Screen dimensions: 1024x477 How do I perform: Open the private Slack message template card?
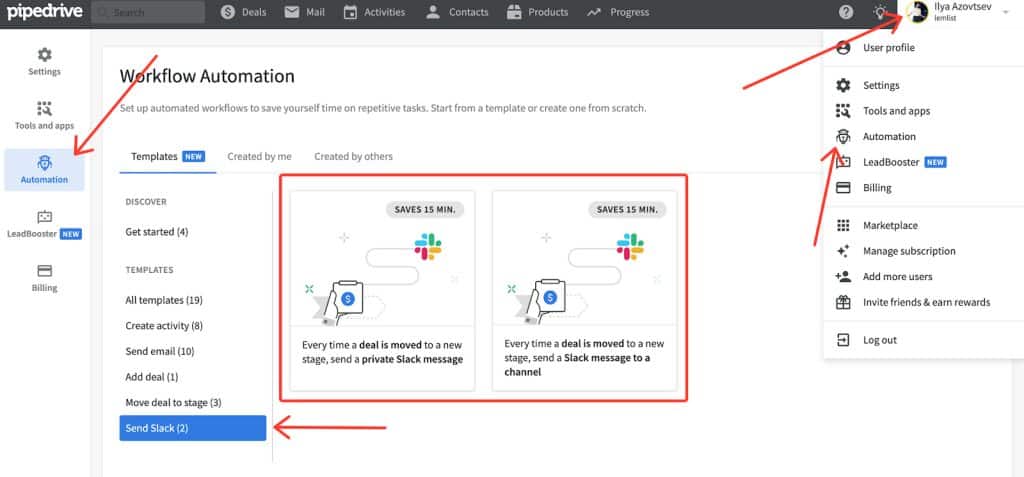(x=382, y=290)
